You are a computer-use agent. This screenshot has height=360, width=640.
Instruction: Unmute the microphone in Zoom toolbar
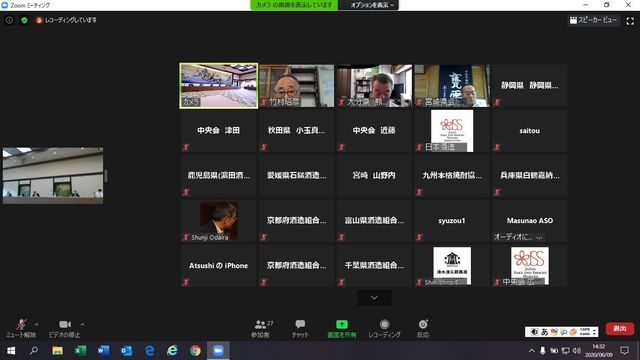point(21,328)
